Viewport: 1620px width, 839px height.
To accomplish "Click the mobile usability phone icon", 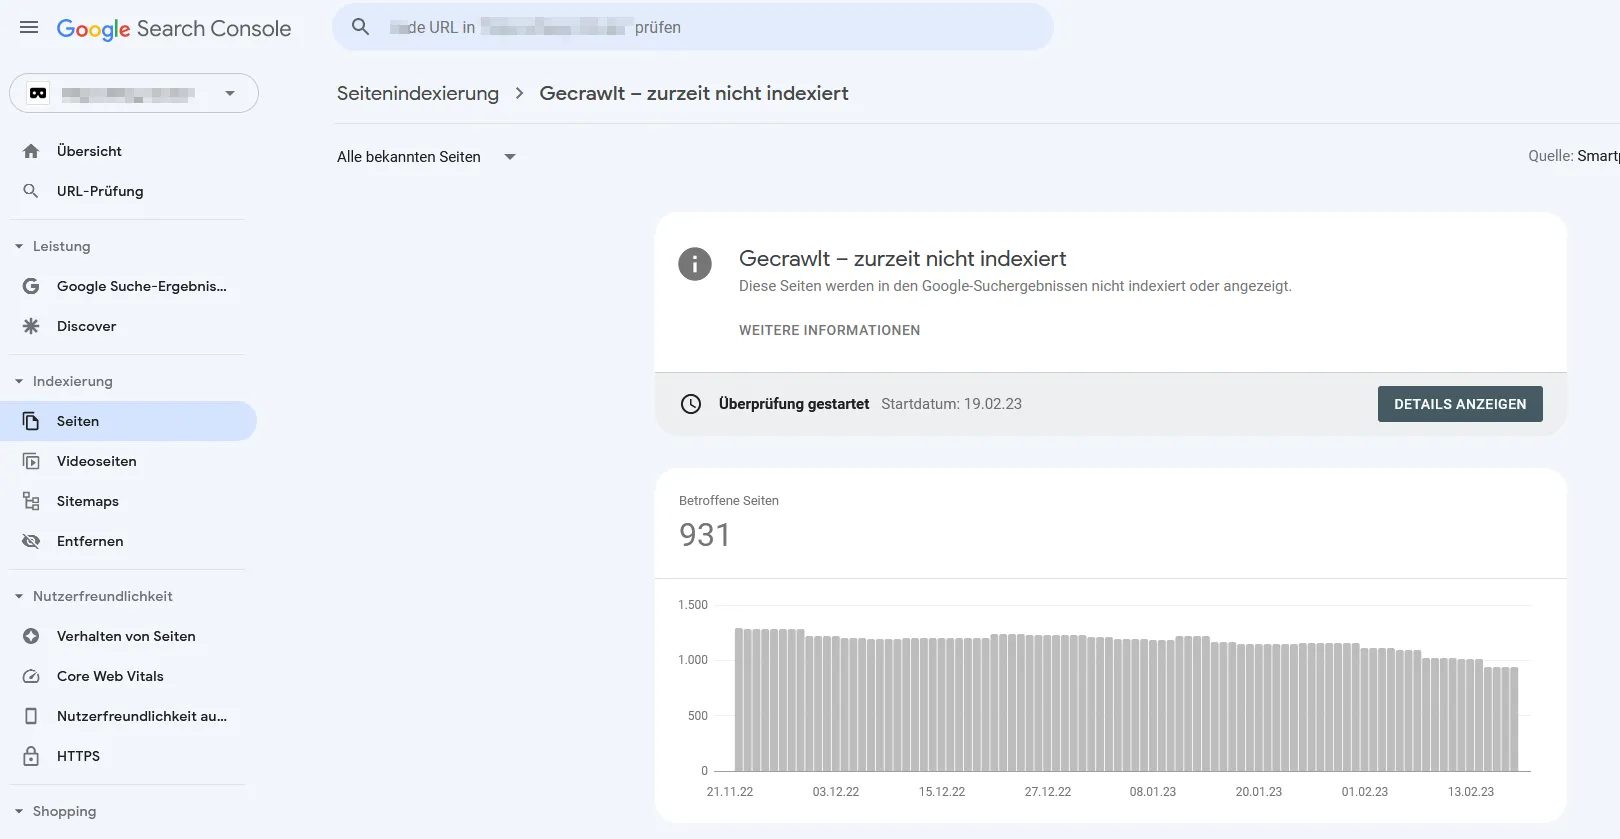I will (31, 716).
